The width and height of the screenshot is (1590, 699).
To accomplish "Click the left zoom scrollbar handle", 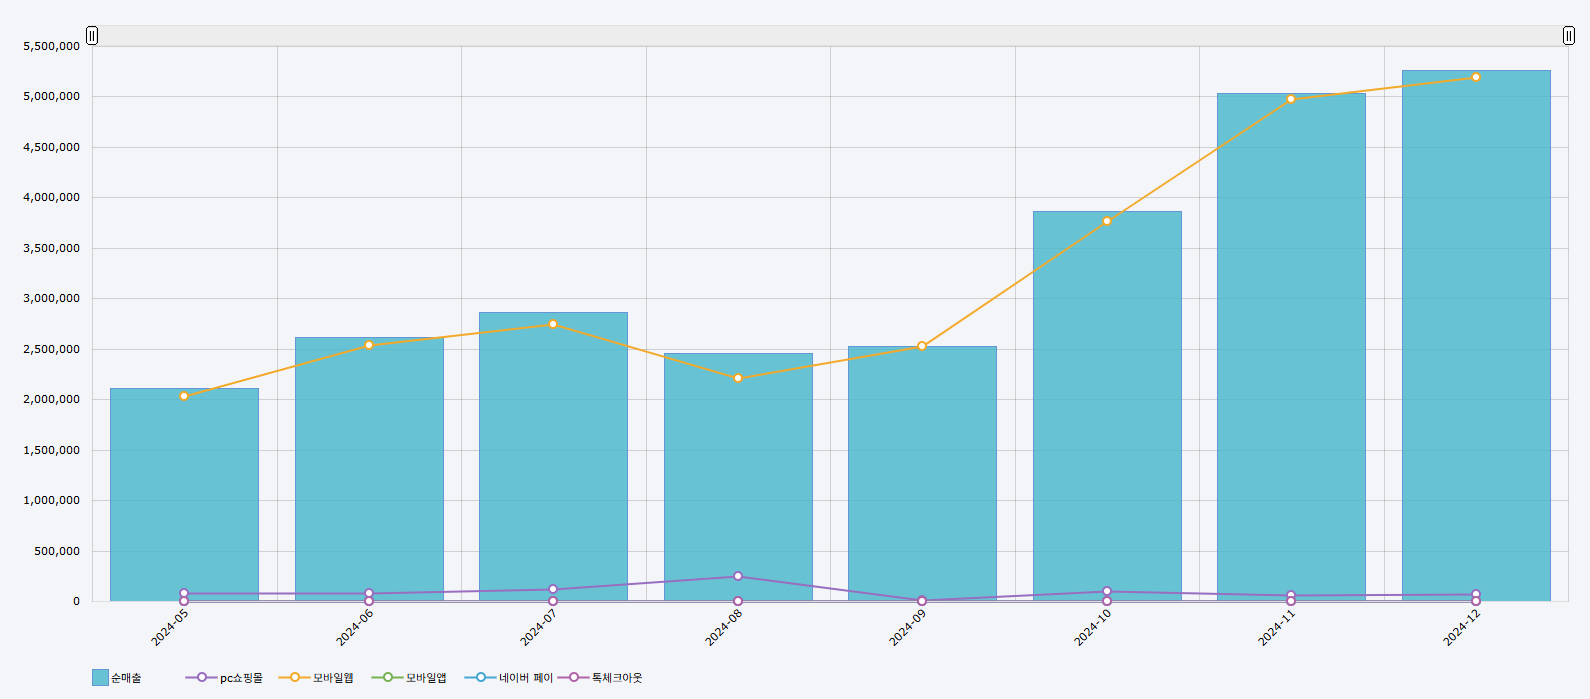I will point(92,36).
